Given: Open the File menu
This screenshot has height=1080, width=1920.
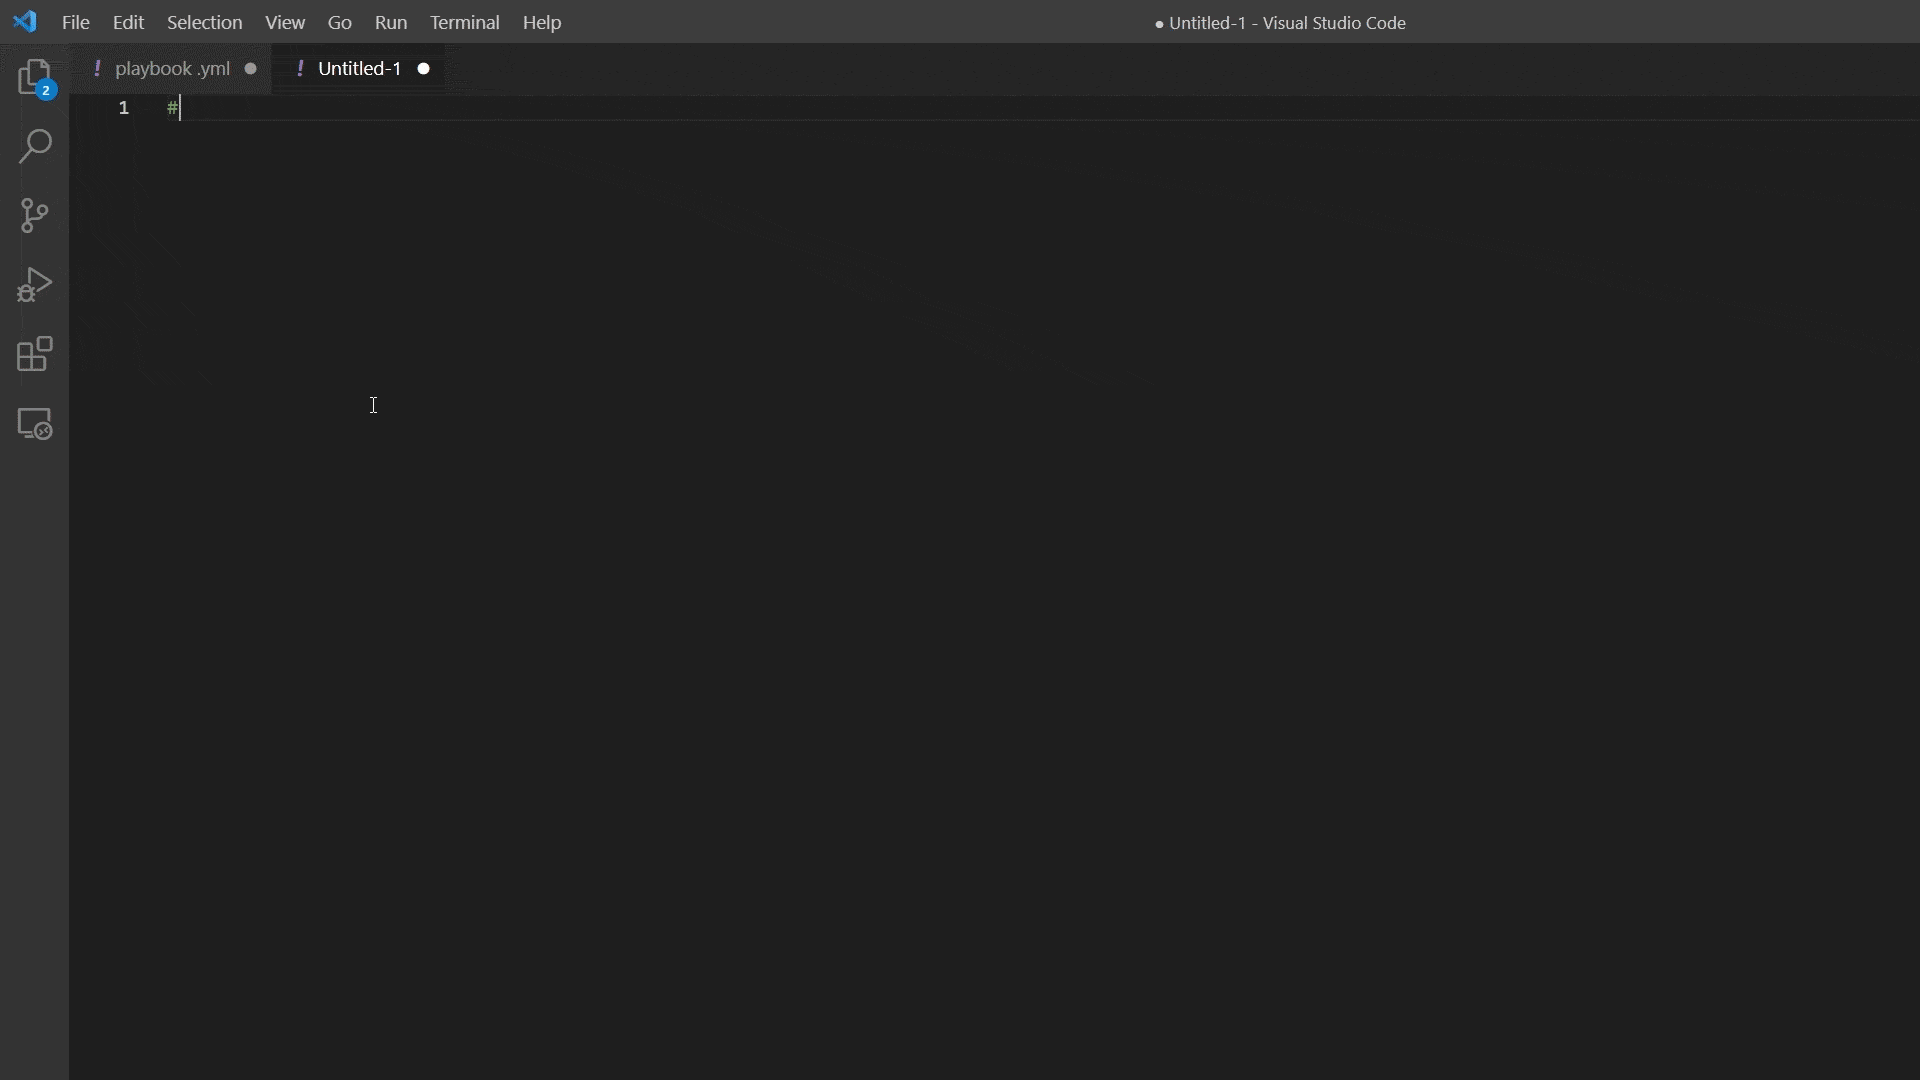Looking at the screenshot, I should coord(75,22).
